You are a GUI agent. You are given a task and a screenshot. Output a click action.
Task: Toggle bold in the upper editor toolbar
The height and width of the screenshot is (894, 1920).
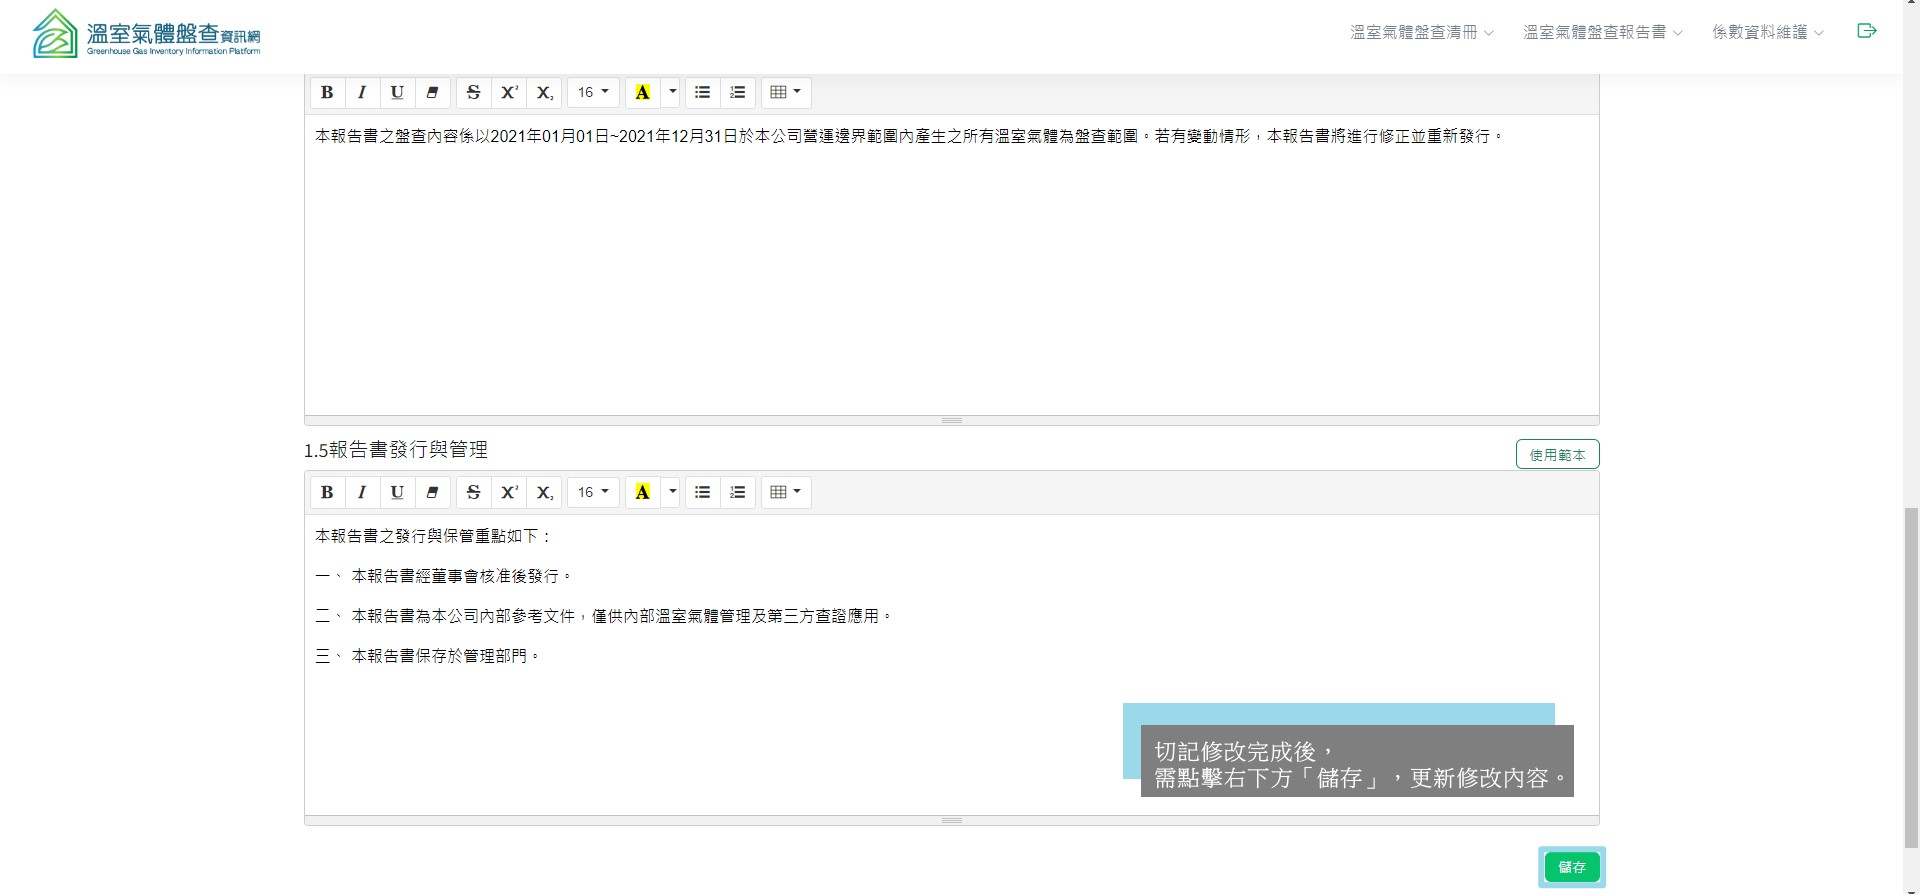[x=327, y=92]
